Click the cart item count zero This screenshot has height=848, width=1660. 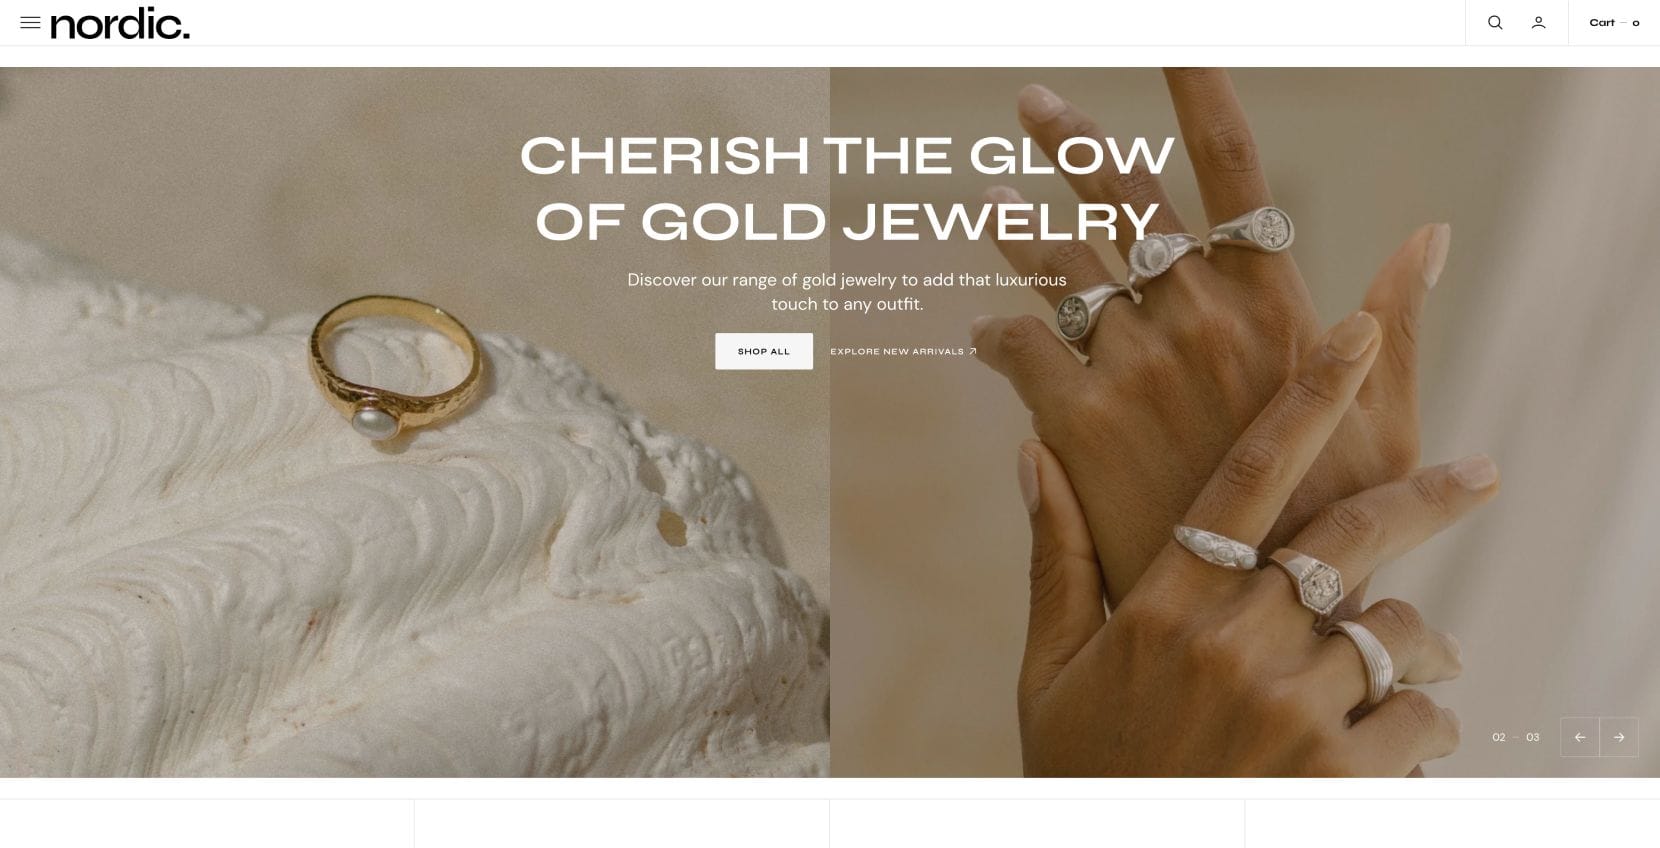(1636, 23)
